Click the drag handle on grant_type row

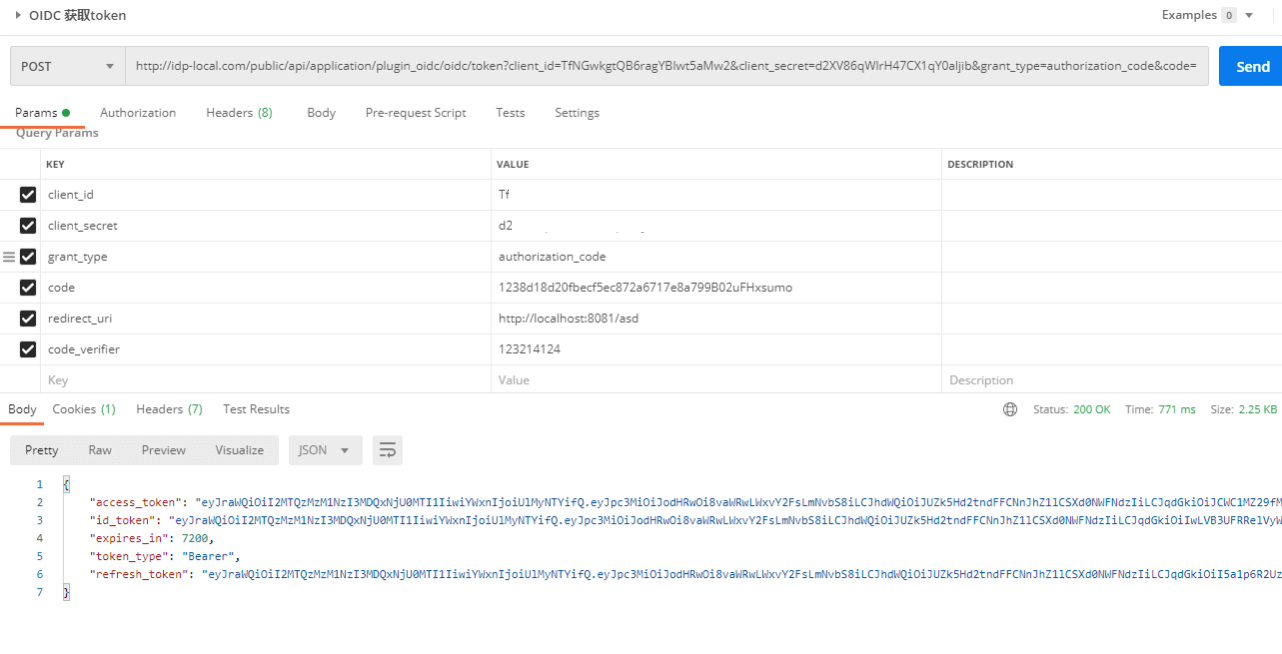(9, 257)
